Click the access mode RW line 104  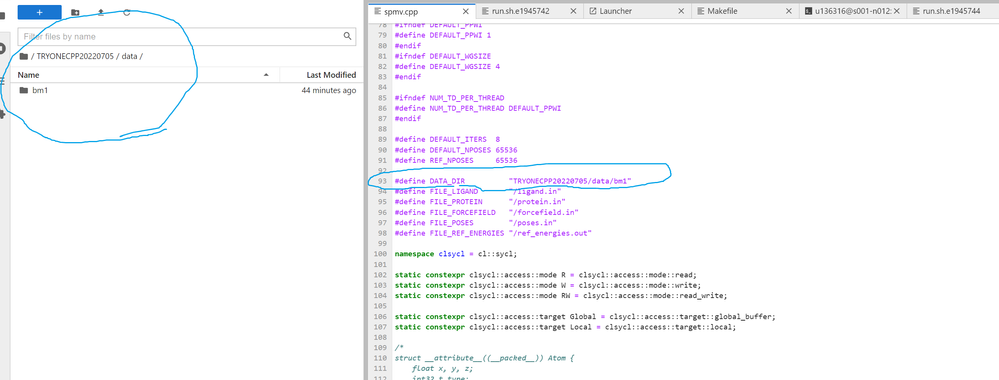(561, 295)
